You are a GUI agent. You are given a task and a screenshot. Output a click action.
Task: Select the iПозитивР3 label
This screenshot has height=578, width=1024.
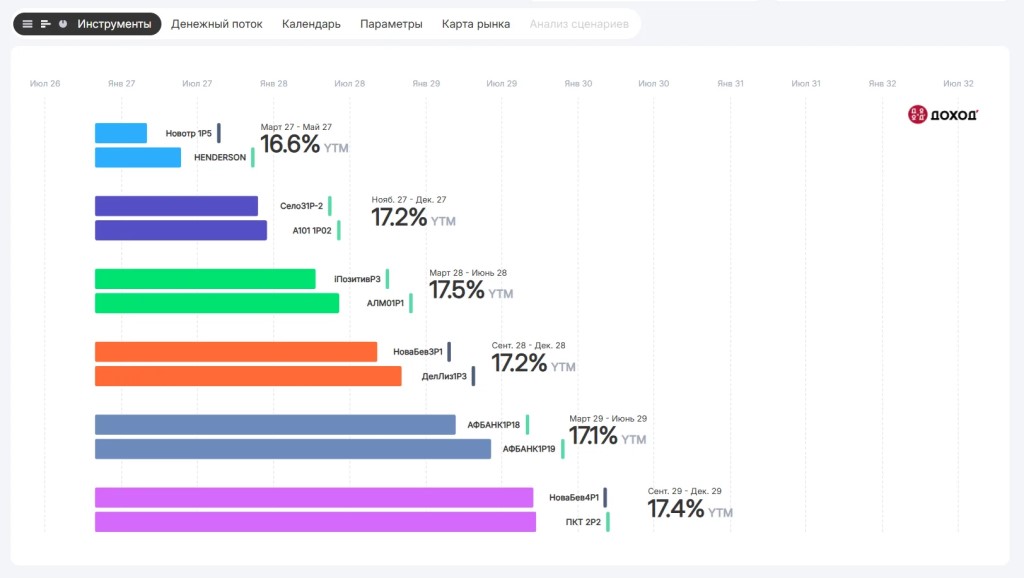[x=357, y=279]
